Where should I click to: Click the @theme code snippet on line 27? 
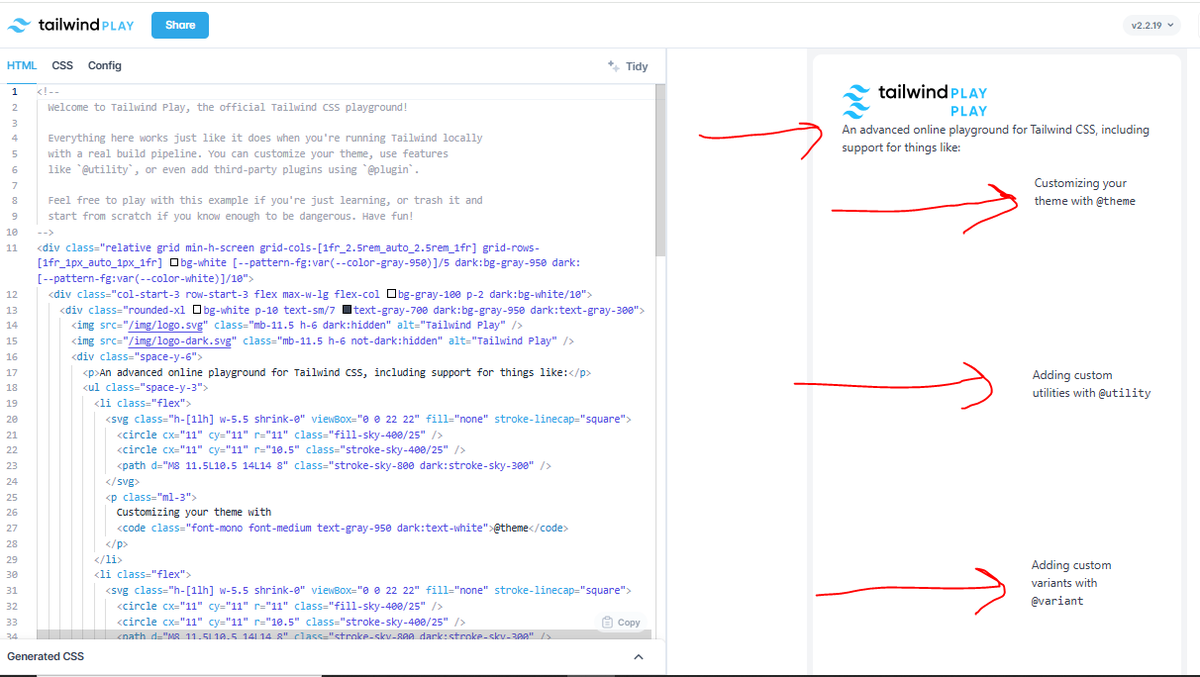[x=509, y=527]
